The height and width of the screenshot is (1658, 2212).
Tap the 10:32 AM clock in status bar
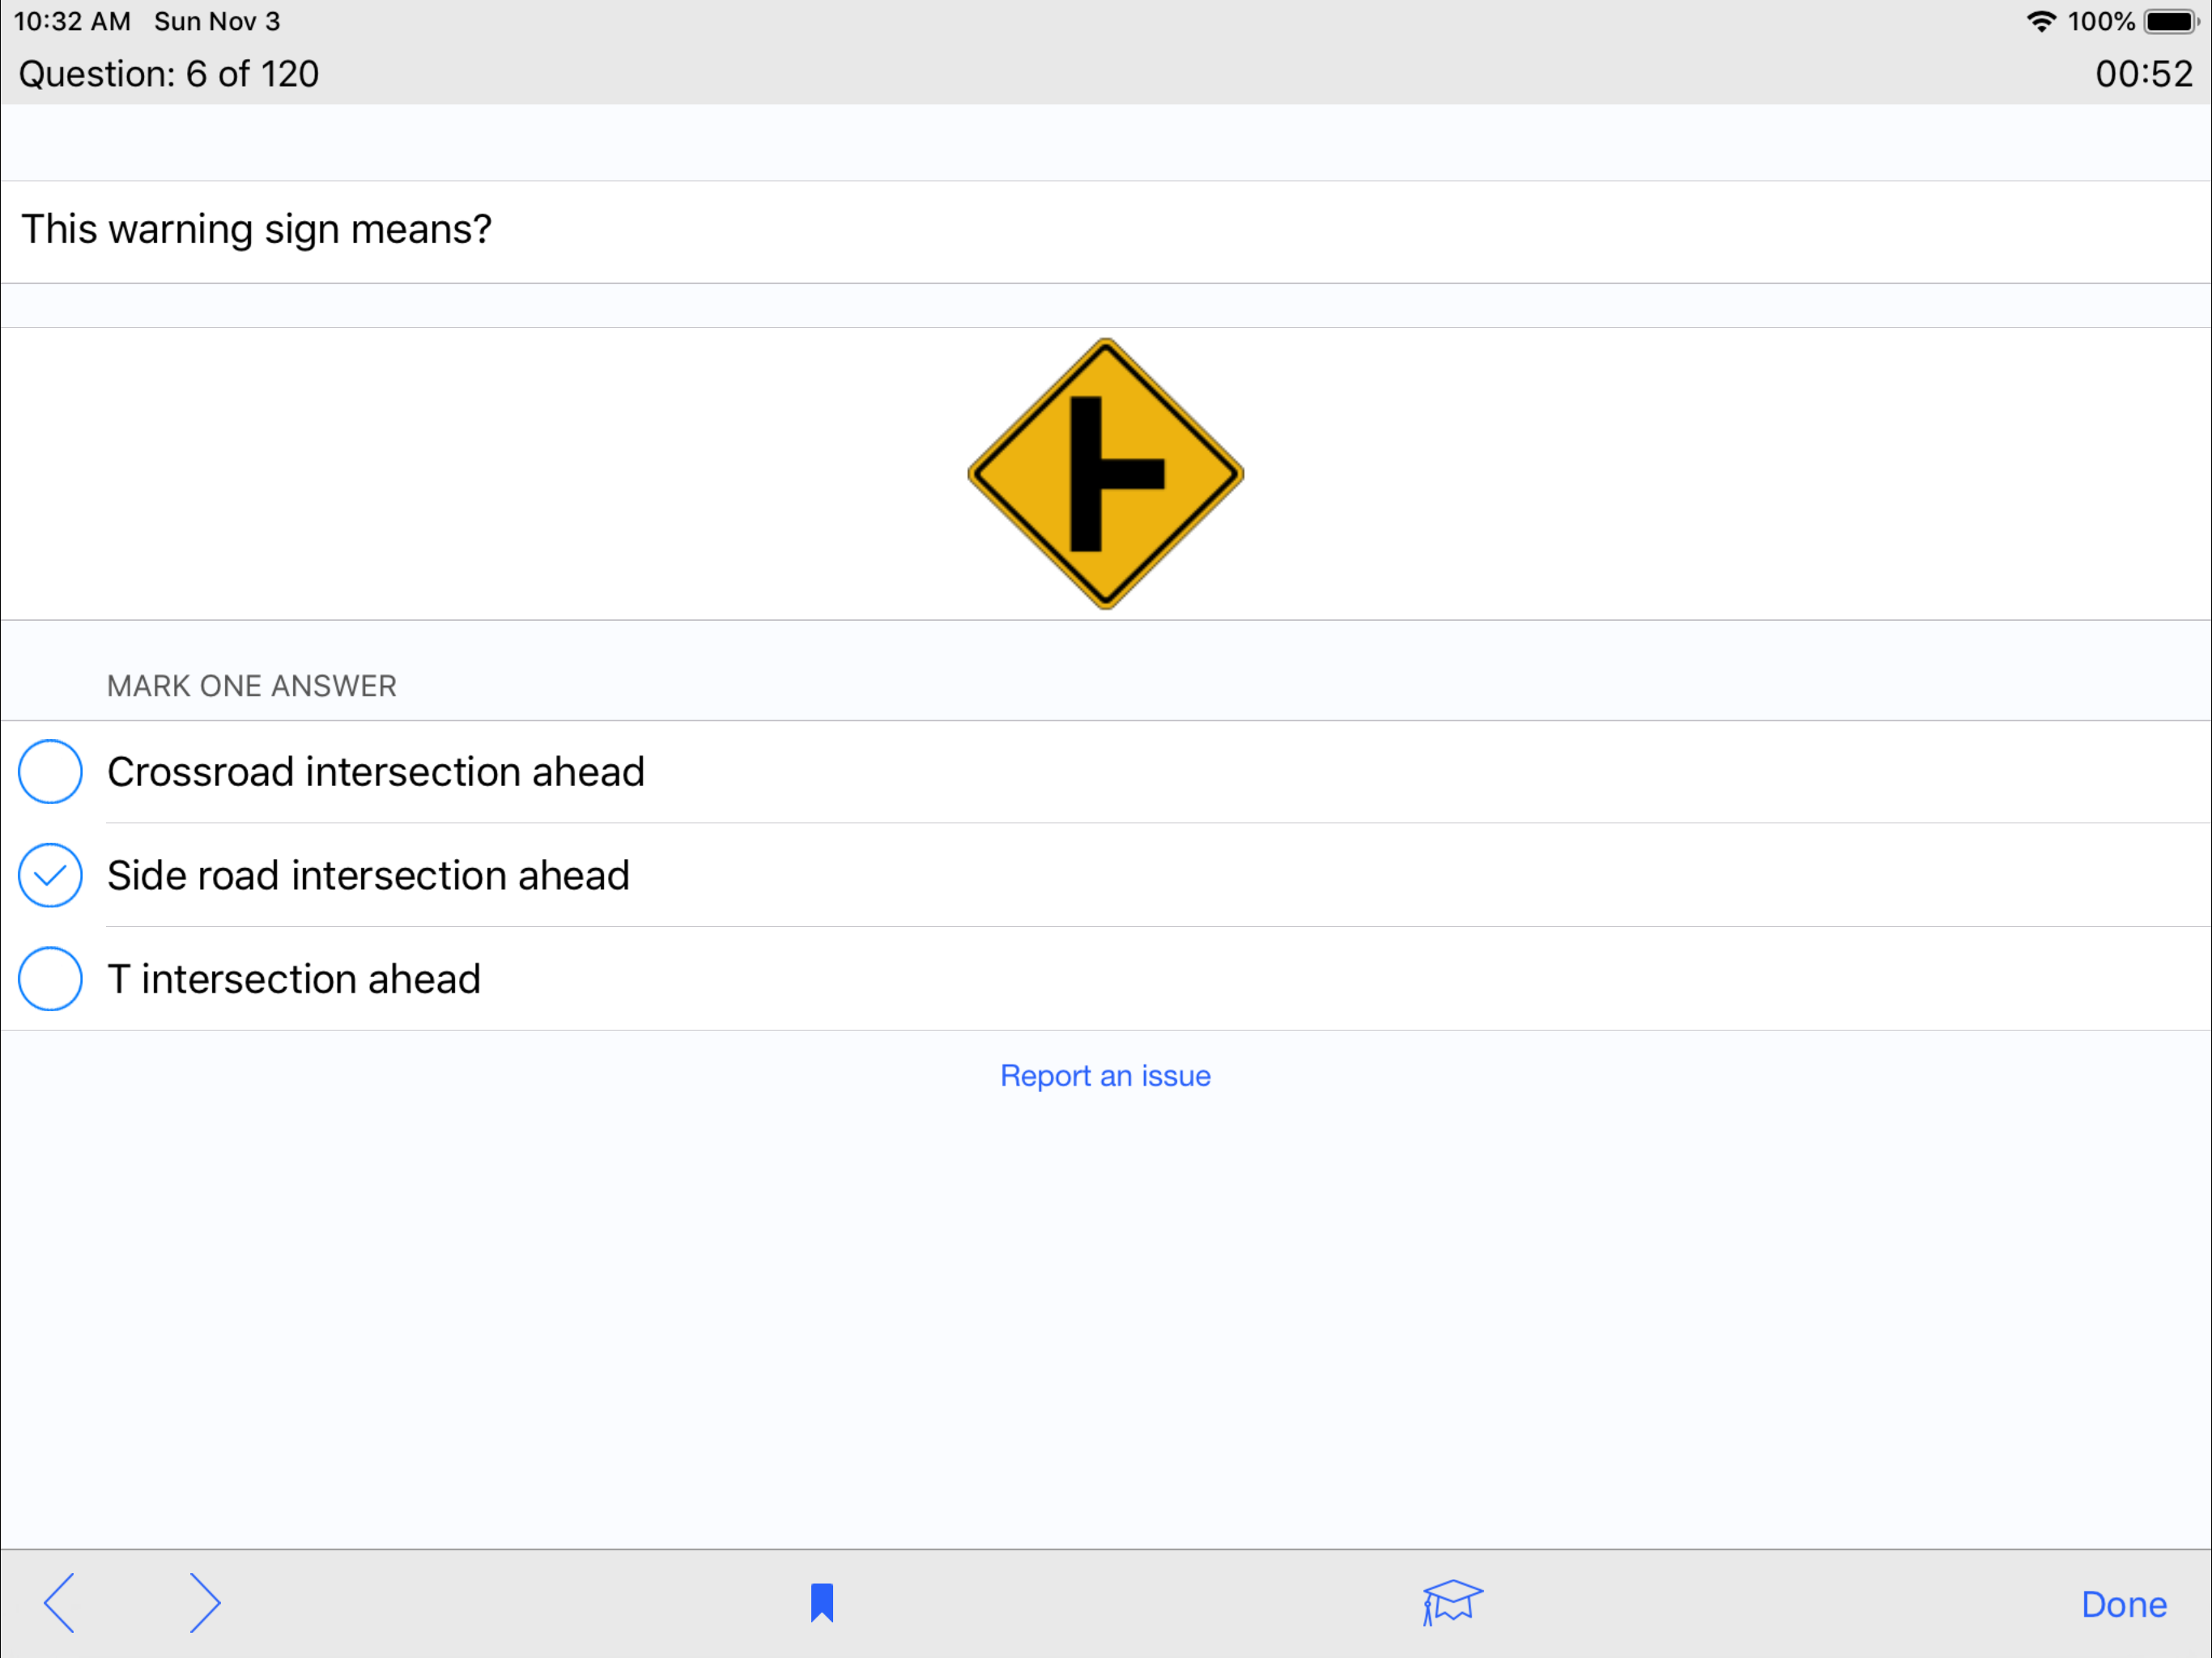[x=72, y=21]
